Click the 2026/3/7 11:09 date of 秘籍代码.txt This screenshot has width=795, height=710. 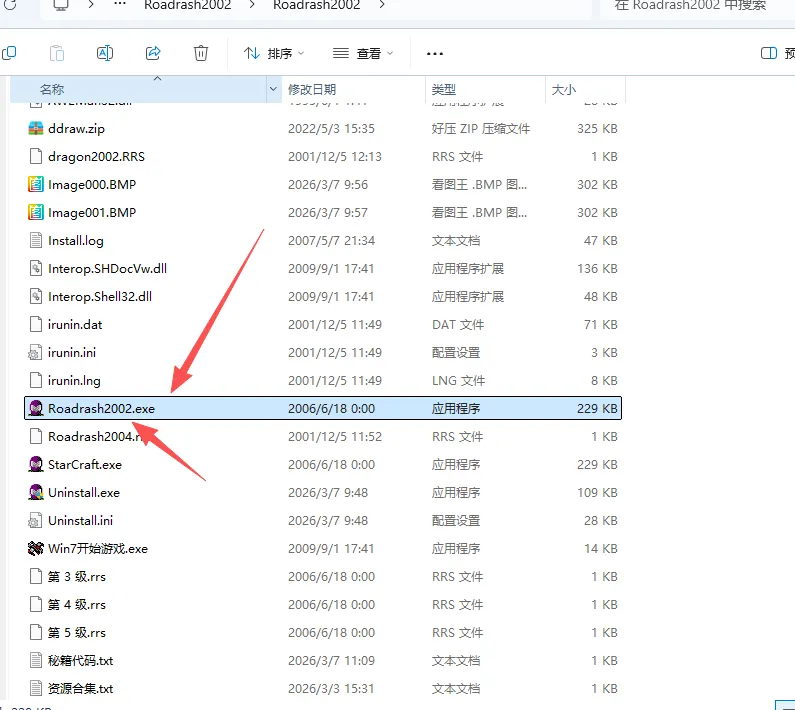(331, 661)
